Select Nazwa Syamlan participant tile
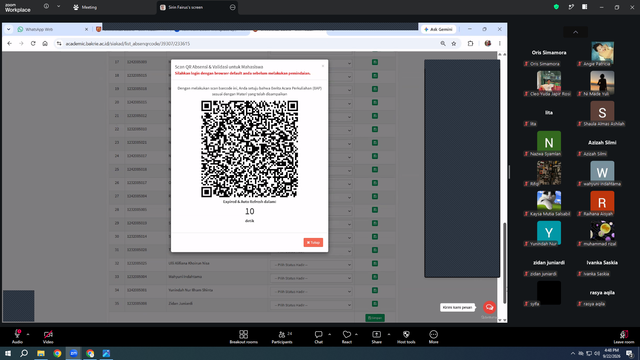The height and width of the screenshot is (360, 640). [x=549, y=144]
